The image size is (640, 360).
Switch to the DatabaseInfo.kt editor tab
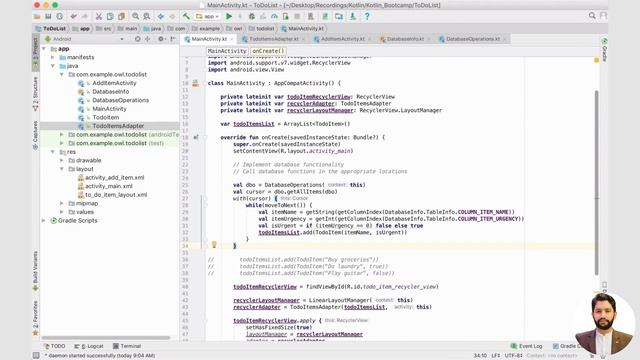coord(405,39)
